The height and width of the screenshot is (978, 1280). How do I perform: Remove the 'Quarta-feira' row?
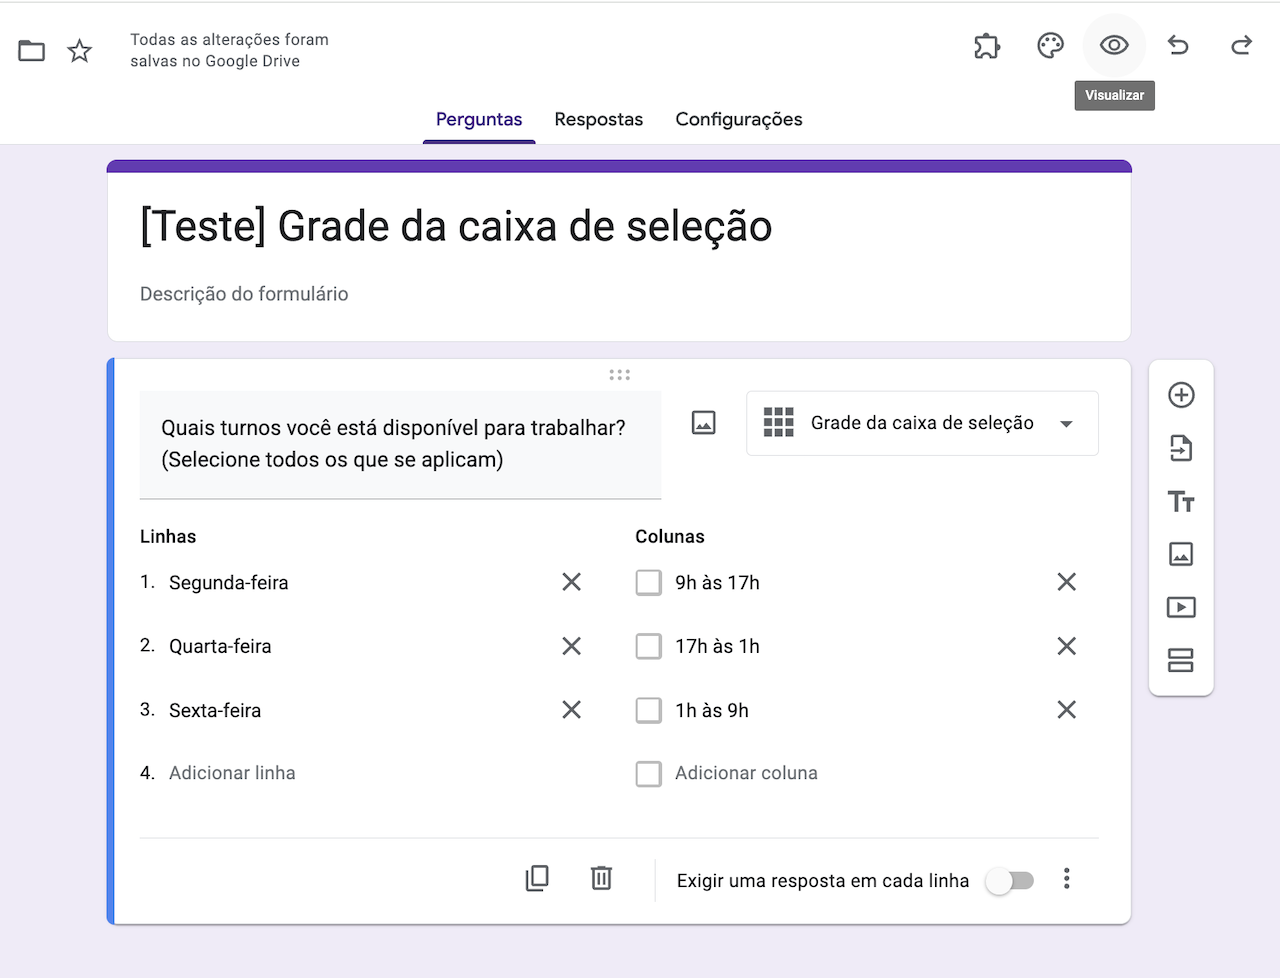click(x=571, y=646)
